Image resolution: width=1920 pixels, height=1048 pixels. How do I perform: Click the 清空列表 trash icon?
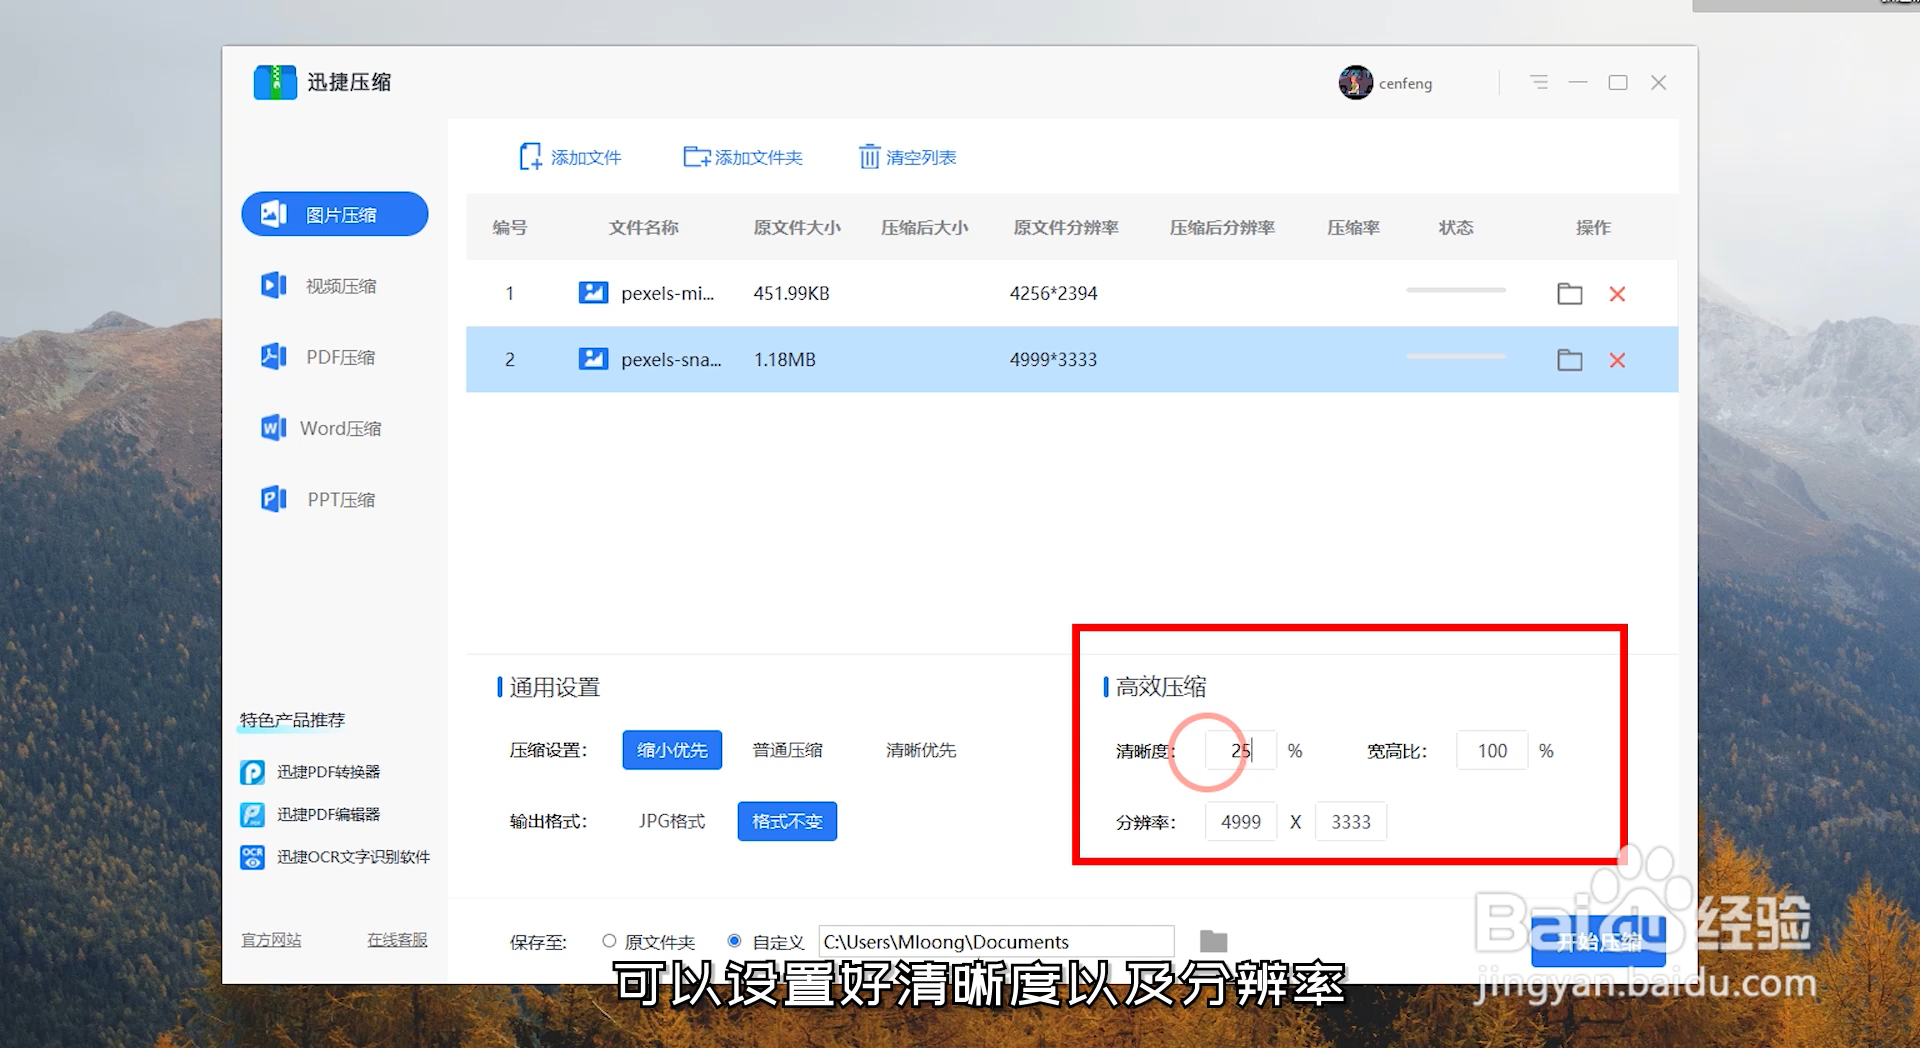coord(869,157)
